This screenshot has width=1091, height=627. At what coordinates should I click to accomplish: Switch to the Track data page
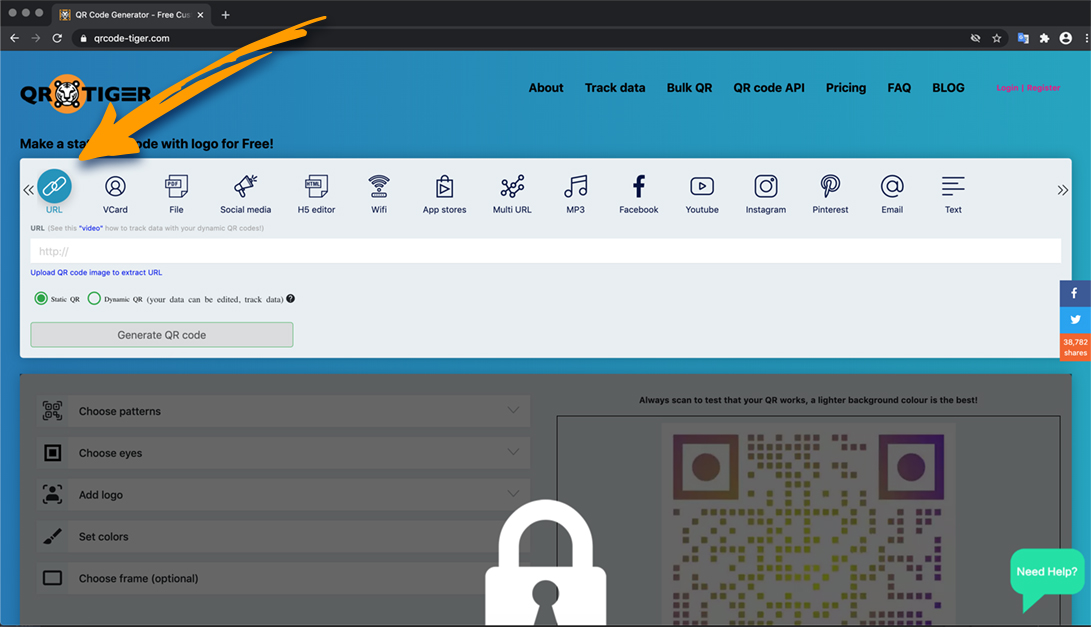tap(614, 88)
